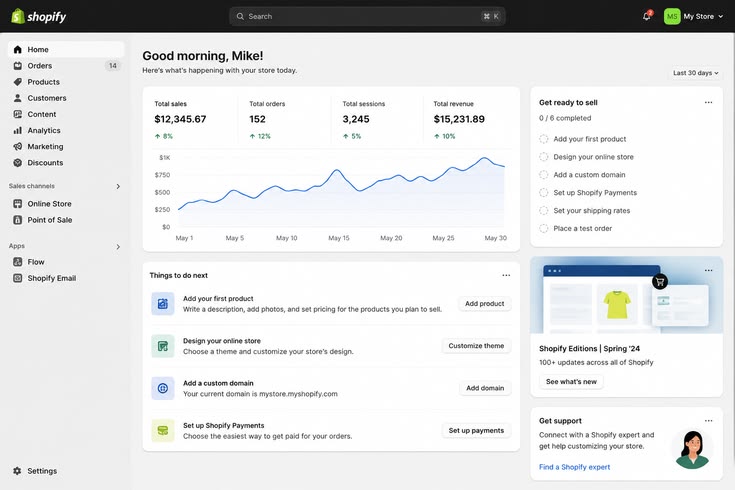This screenshot has height=490, width=735.
Task: Click the Shopify Email icon
Action: [x=18, y=278]
